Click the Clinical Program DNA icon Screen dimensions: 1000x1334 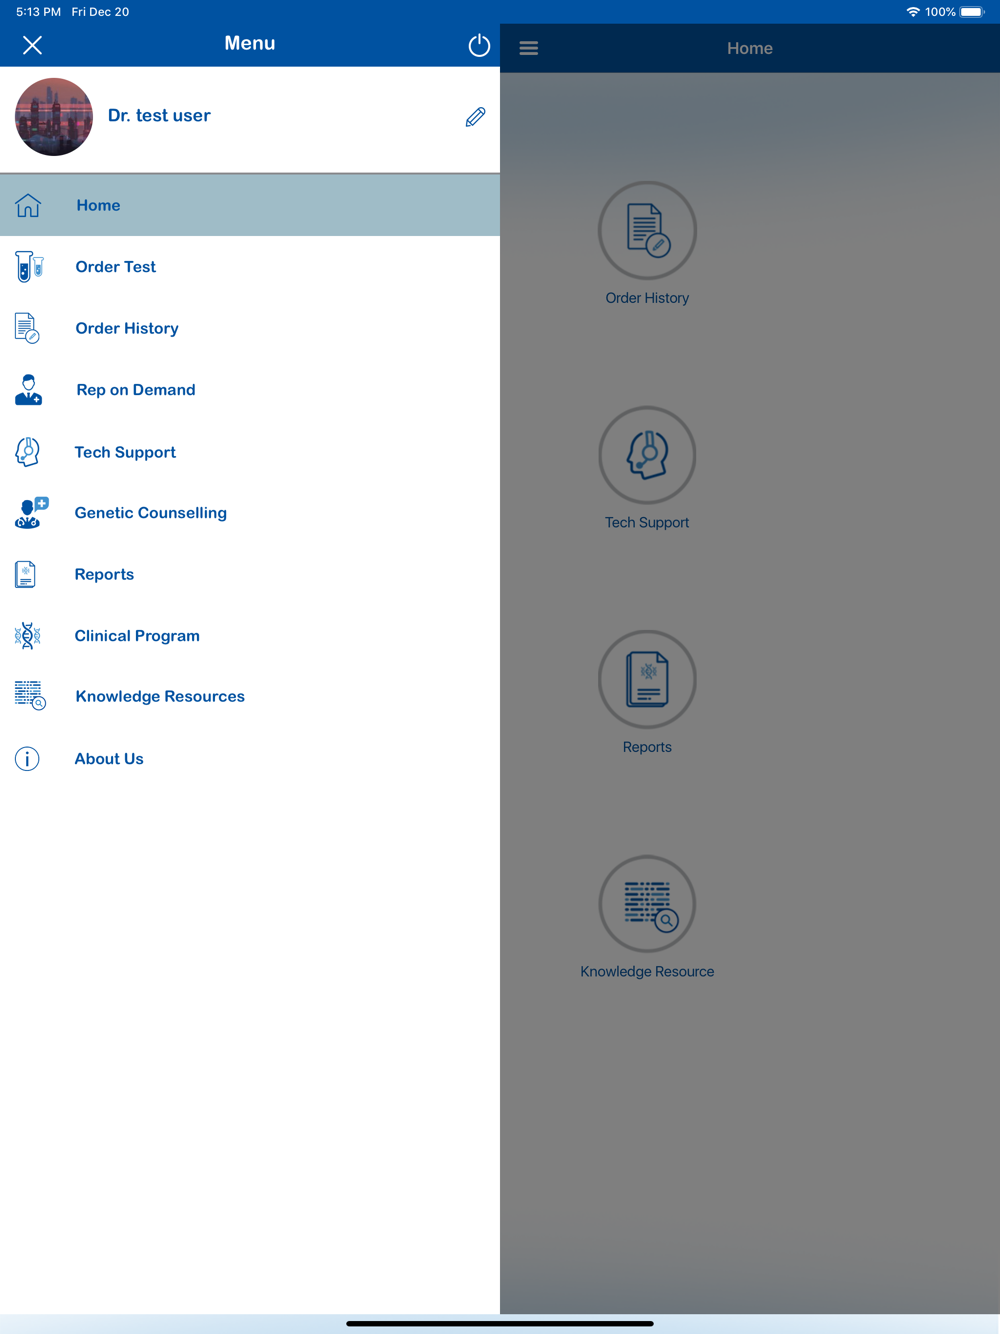tap(28, 636)
